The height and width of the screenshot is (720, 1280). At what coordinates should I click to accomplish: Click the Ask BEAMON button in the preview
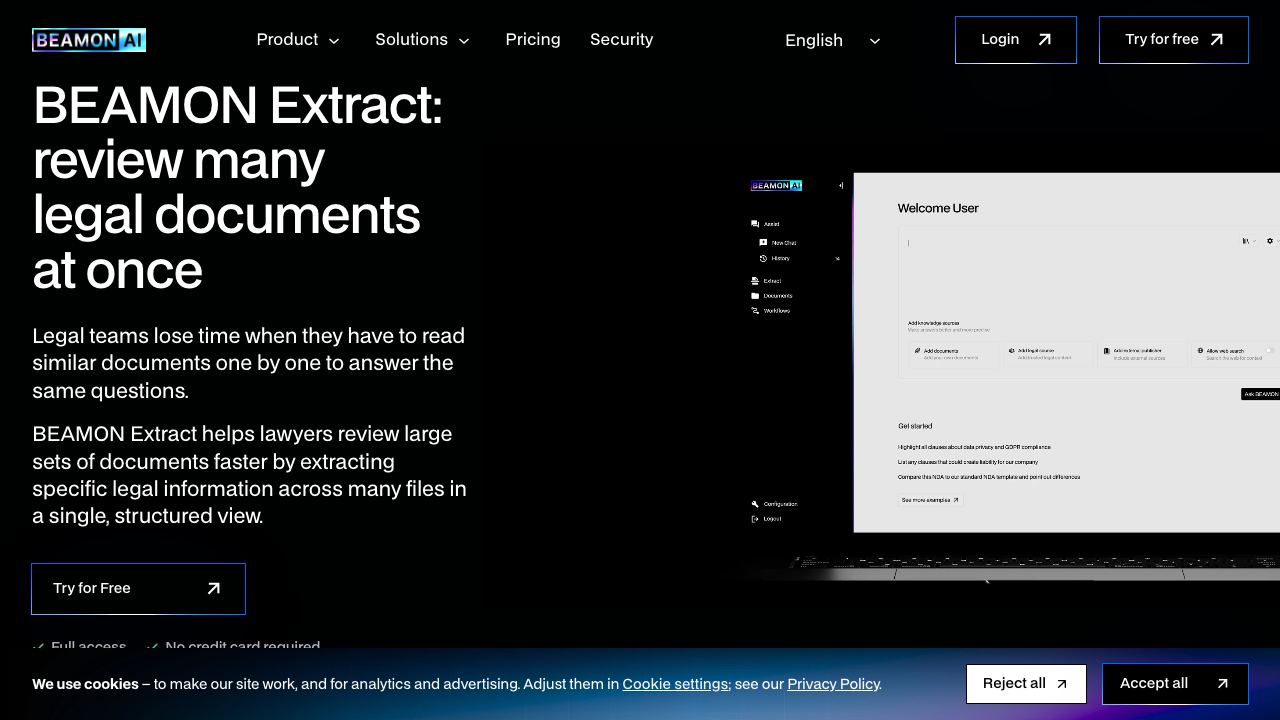click(1261, 394)
